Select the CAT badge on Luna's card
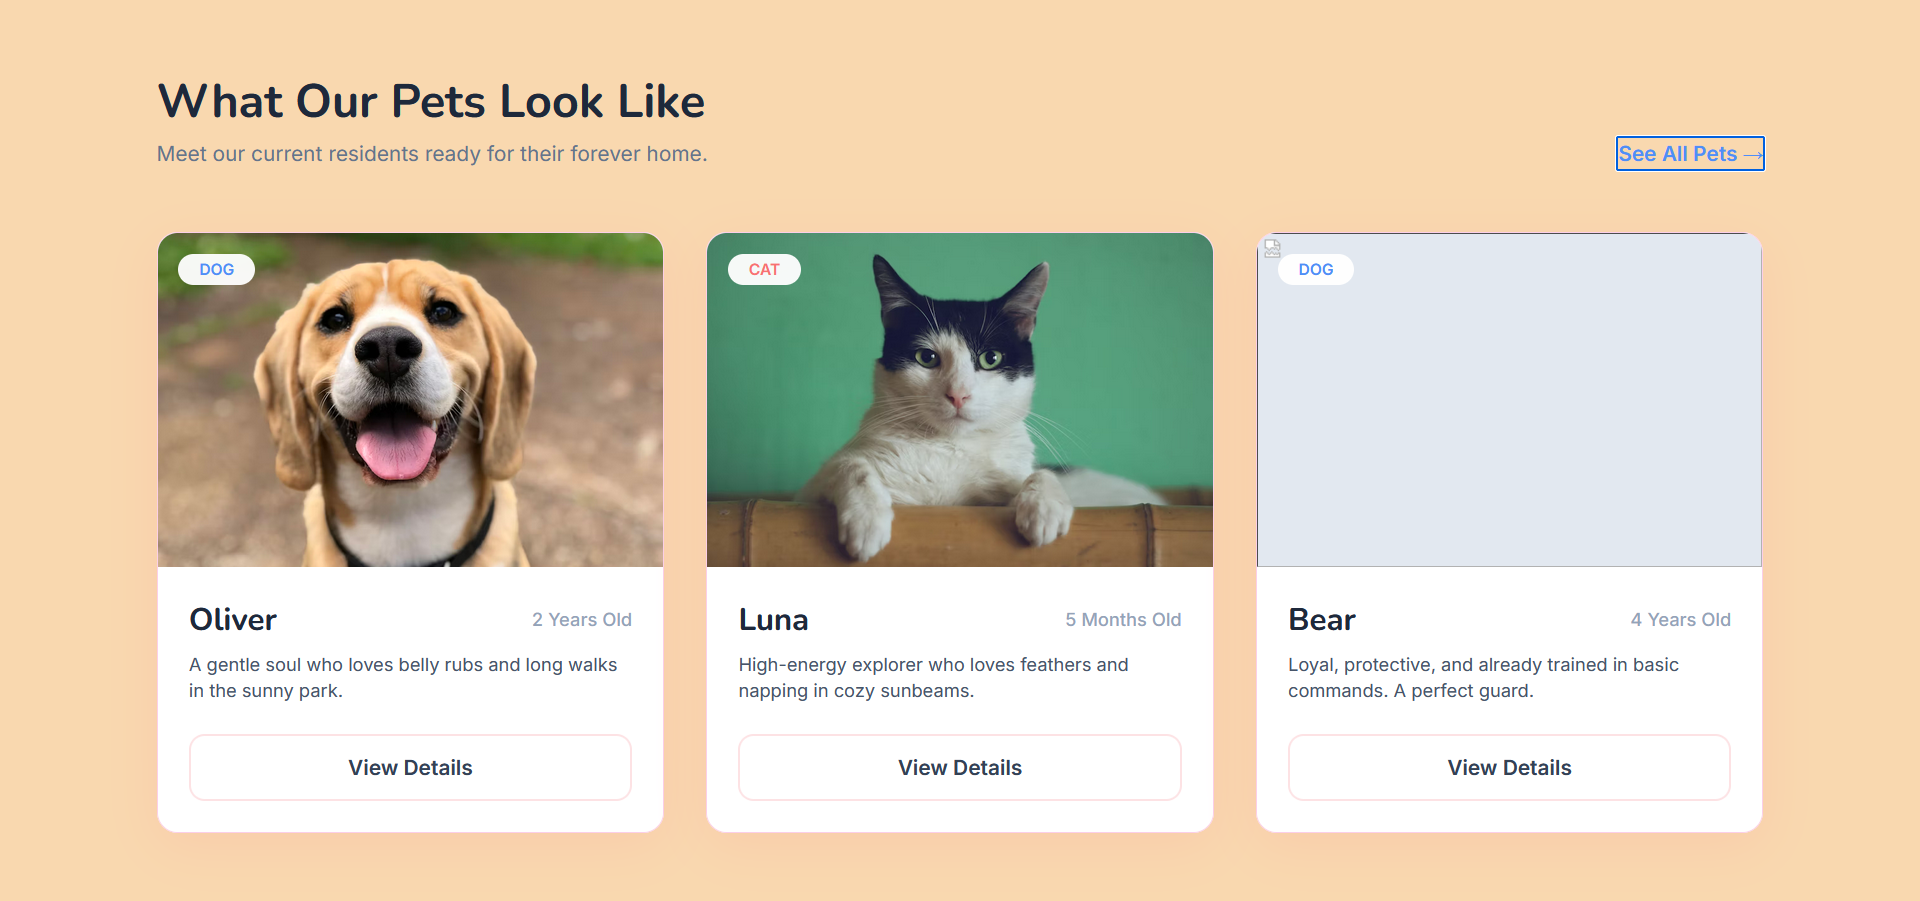Viewport: 1920px width, 901px height. click(x=764, y=269)
